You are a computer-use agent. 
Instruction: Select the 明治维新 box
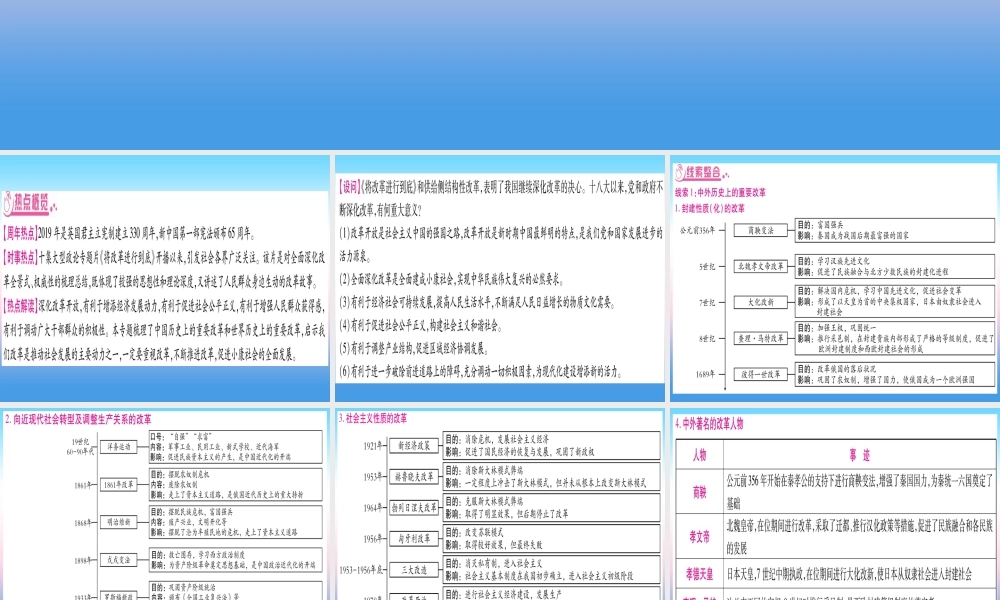119,522
